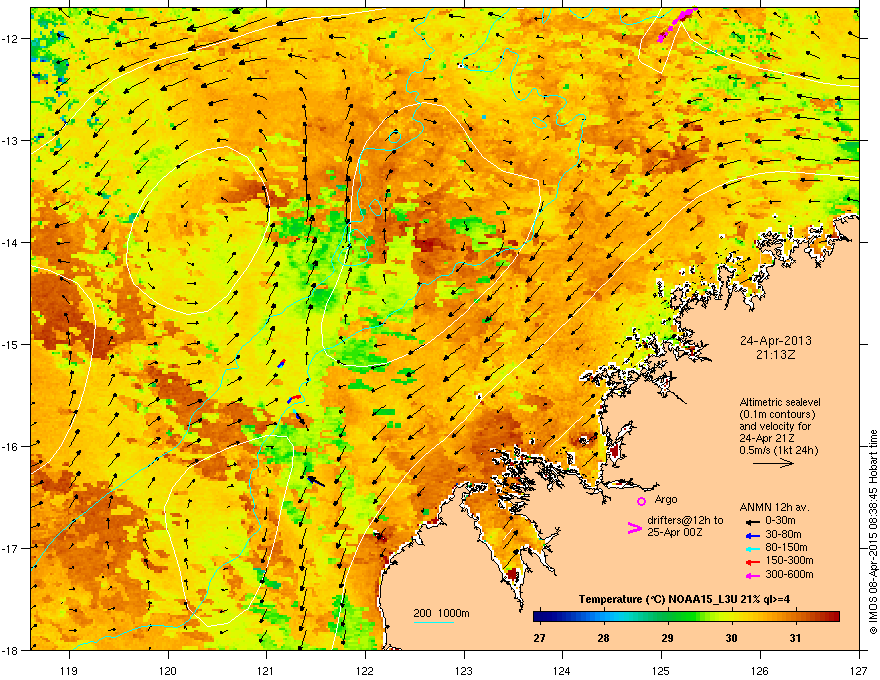This screenshot has width=880, height=680.
Task: Click the temperature colorbar at the blue end
Action: (544, 617)
